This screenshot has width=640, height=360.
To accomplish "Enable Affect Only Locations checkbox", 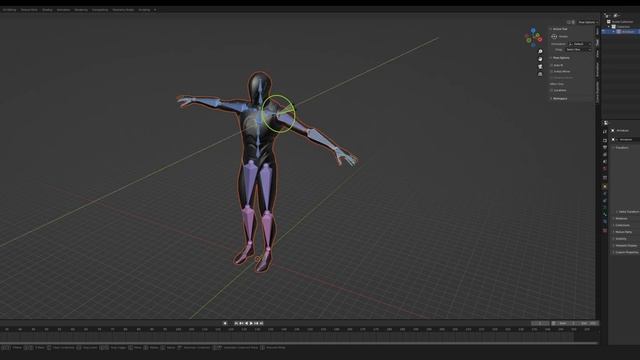I will tap(552, 90).
